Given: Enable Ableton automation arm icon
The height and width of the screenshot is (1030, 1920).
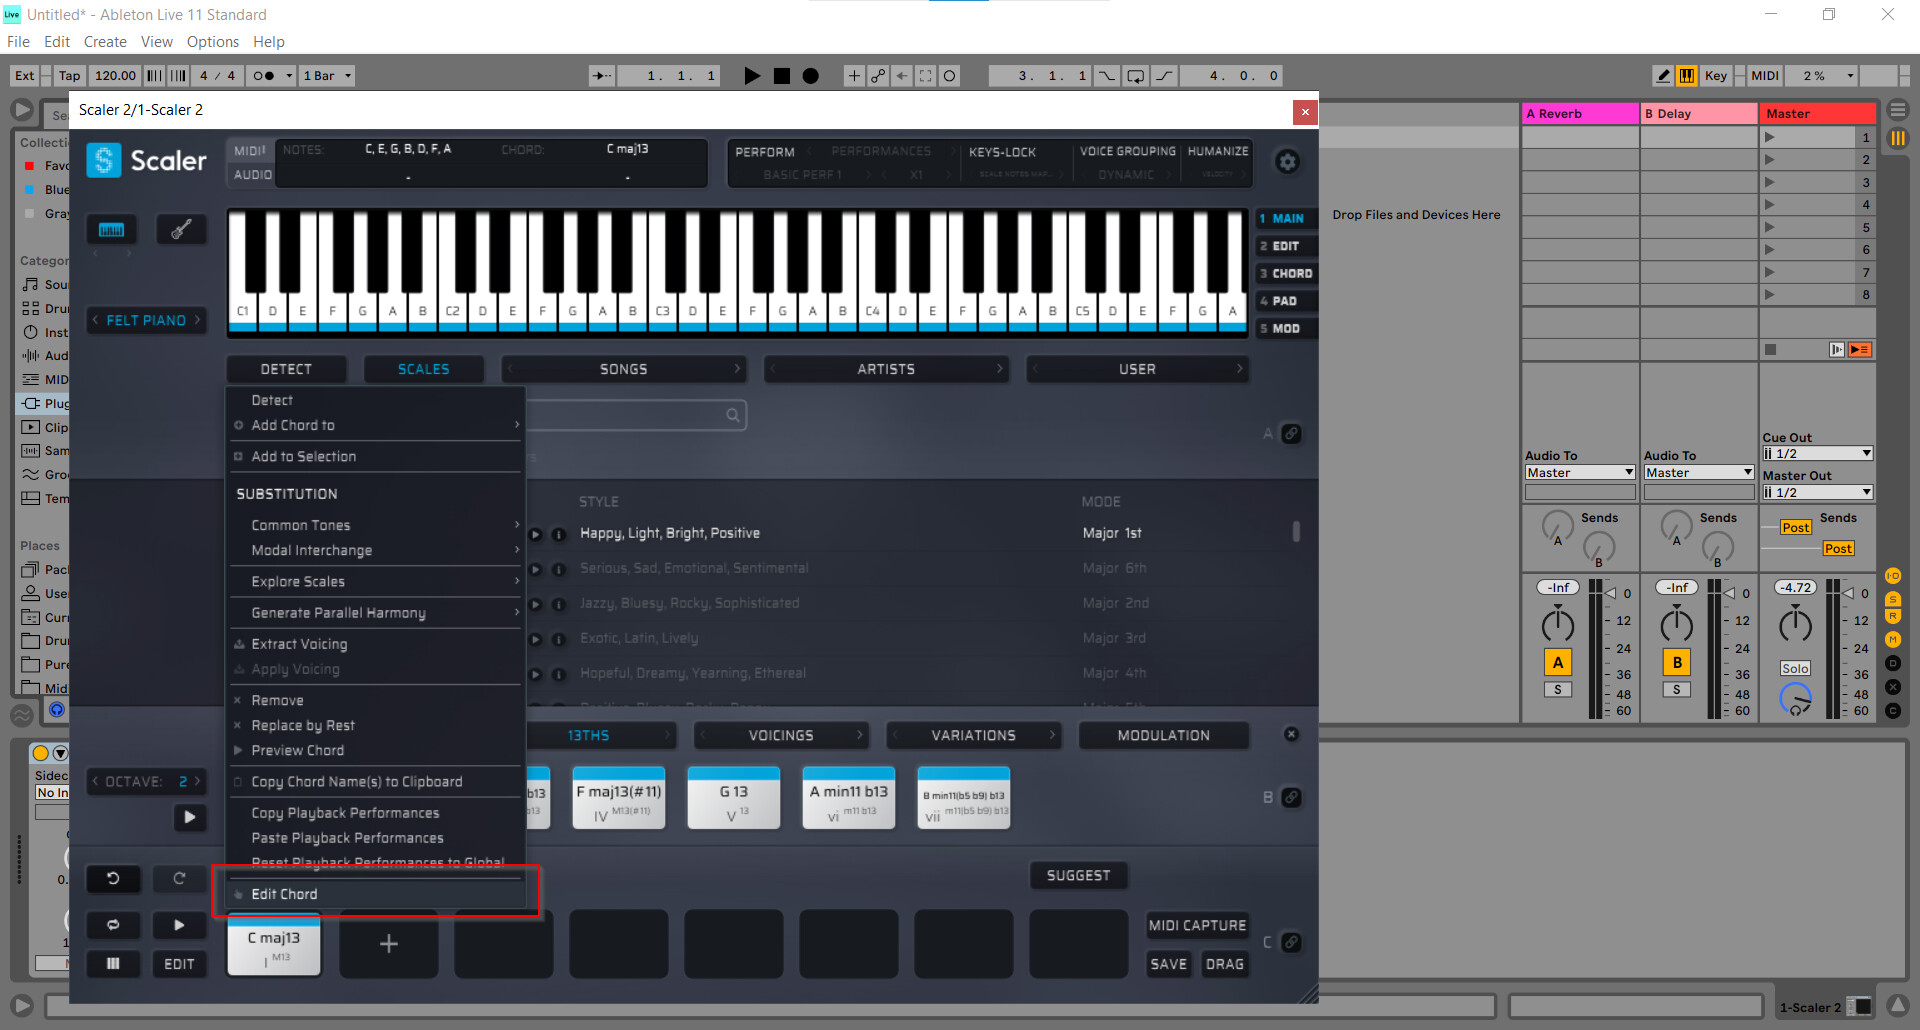Looking at the screenshot, I should click(878, 75).
